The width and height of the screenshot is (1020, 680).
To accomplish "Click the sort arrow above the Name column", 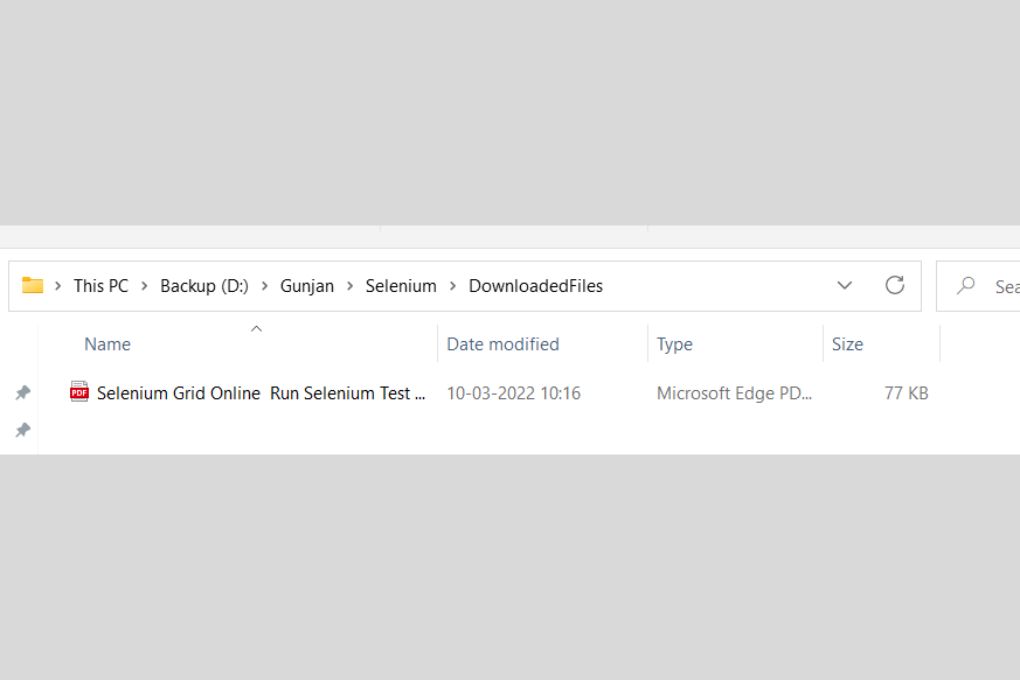I will coord(256,329).
